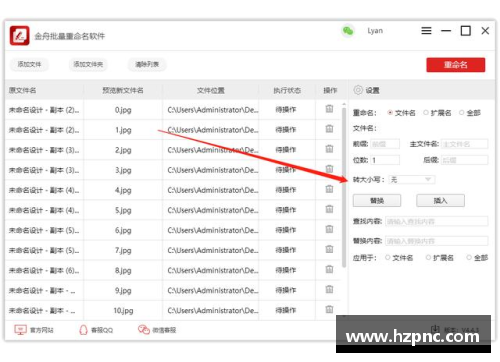This screenshot has width=500, height=362.
Task: Click the 待操作 status in the 4.jpg row
Action: click(x=286, y=190)
